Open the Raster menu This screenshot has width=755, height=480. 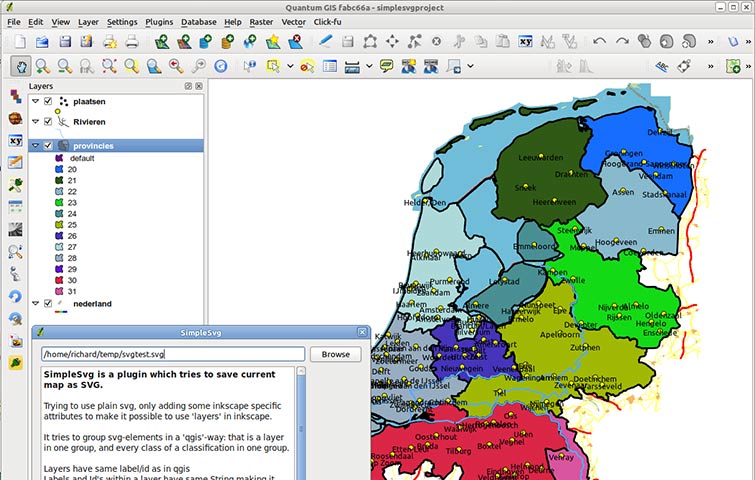[x=261, y=22]
